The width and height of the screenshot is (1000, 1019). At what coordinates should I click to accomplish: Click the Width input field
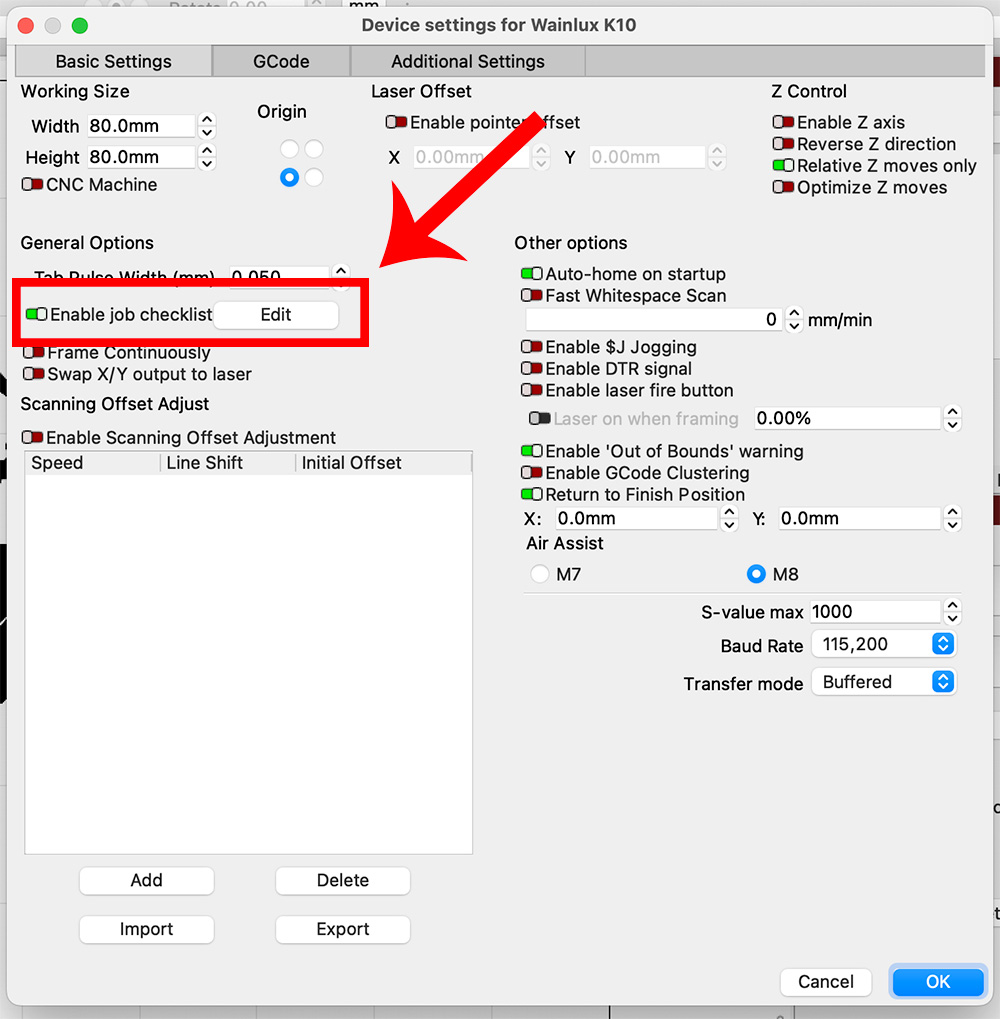click(x=140, y=126)
